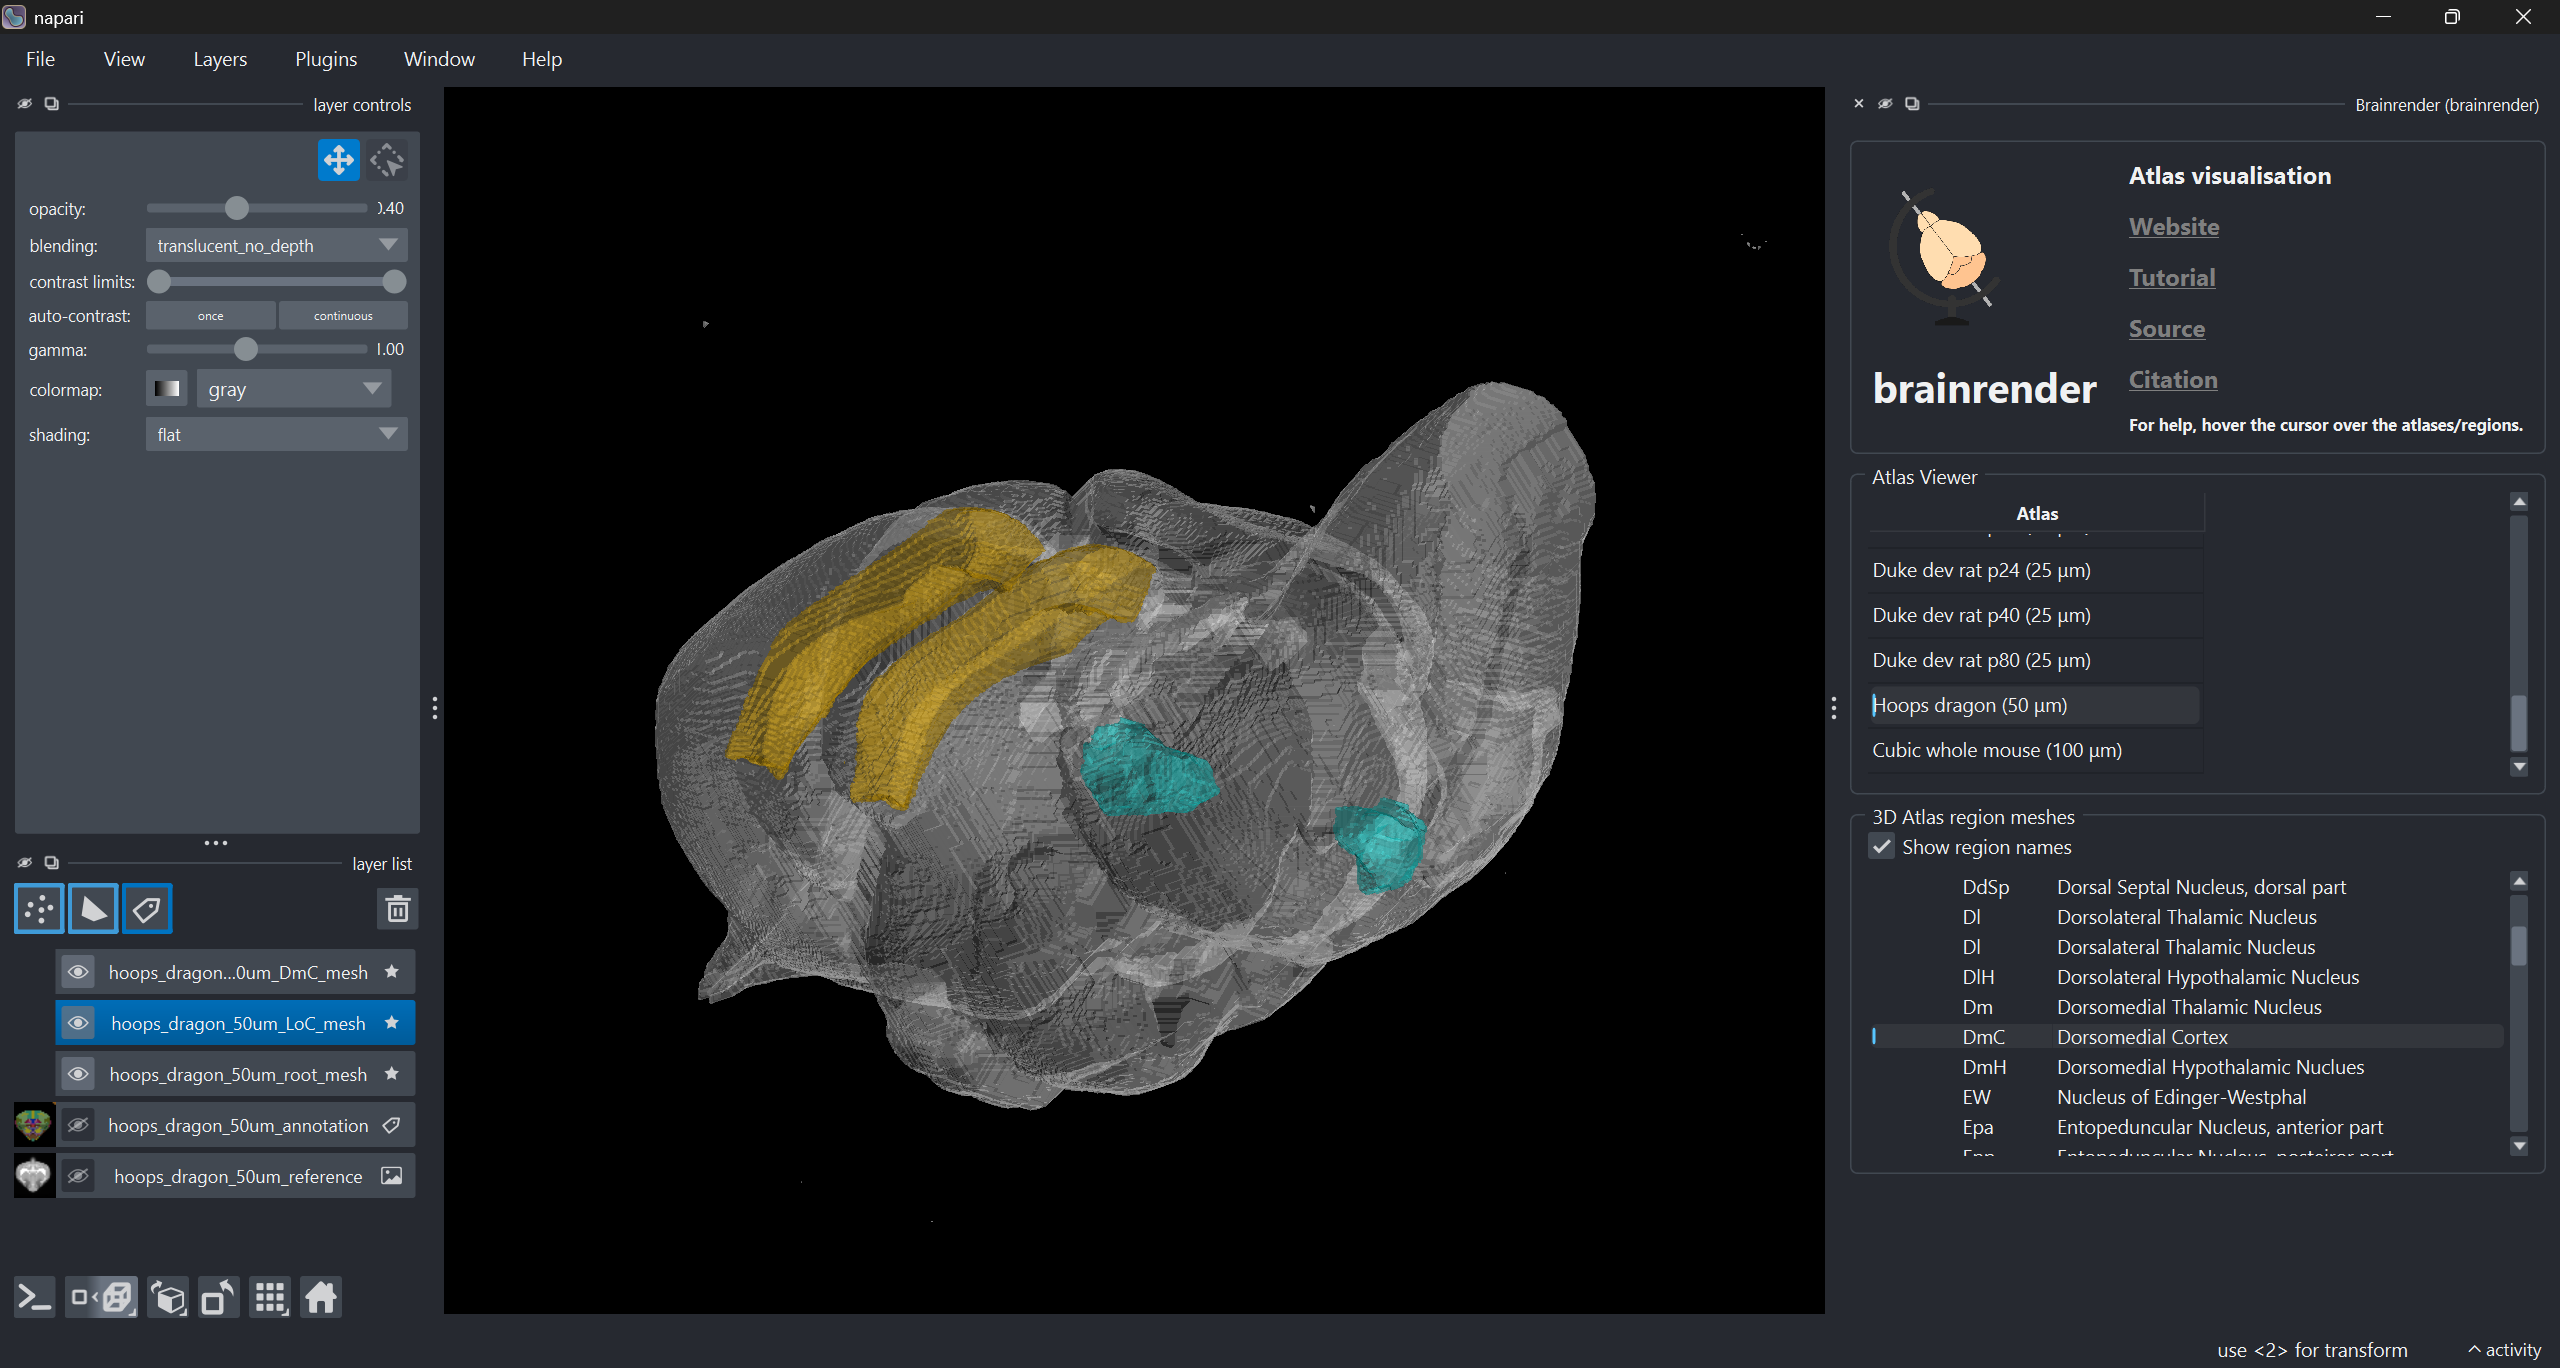Open the brainrender Source link
2560x1368 pixels.
2167,329
